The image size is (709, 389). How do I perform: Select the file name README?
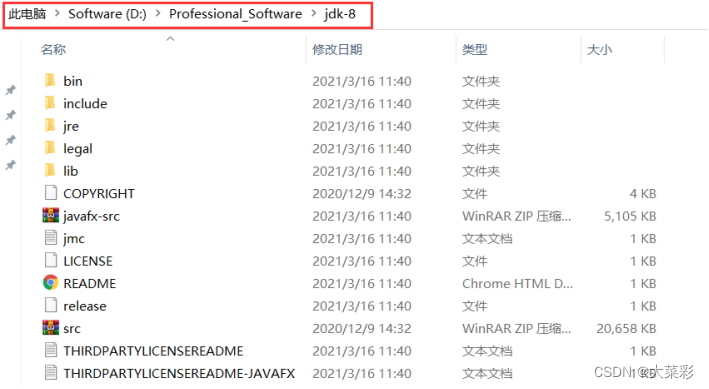tap(90, 284)
